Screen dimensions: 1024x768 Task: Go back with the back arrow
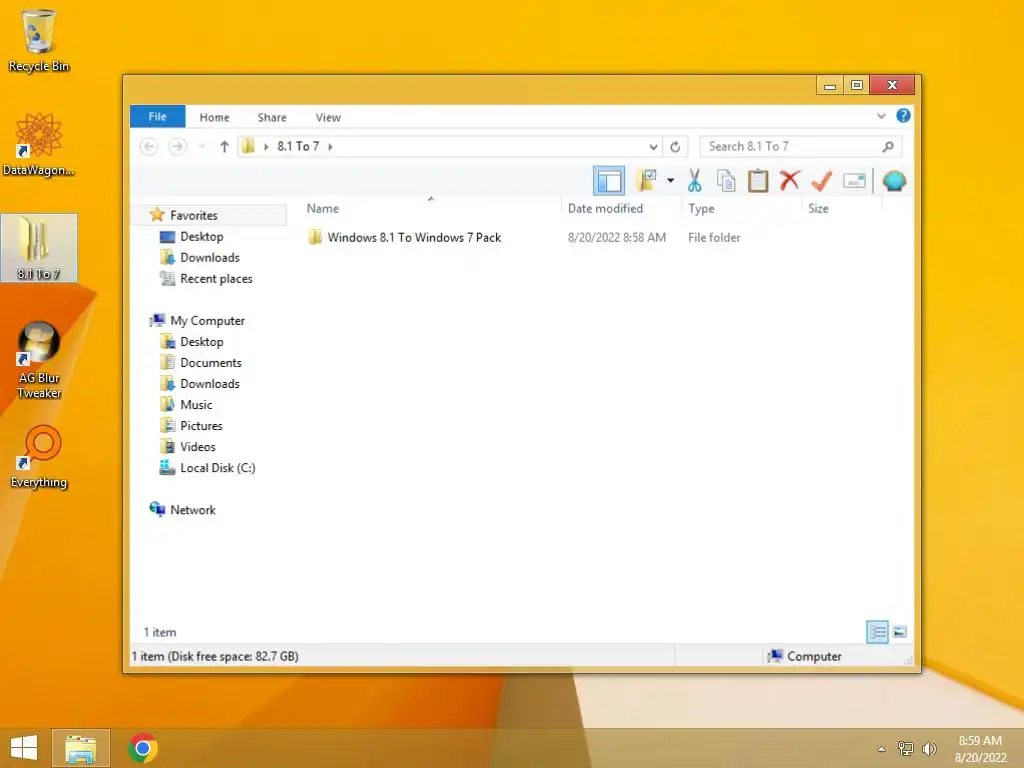coord(149,146)
